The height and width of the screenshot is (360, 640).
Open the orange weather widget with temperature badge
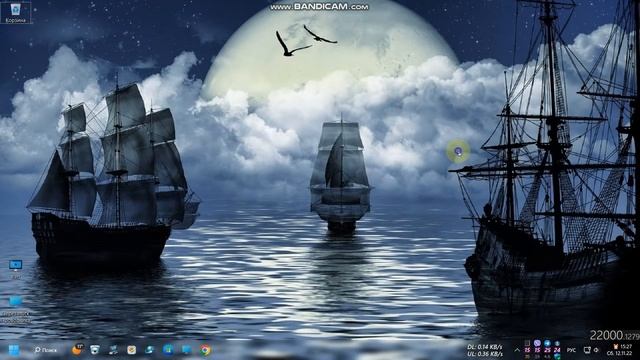pos(77,349)
